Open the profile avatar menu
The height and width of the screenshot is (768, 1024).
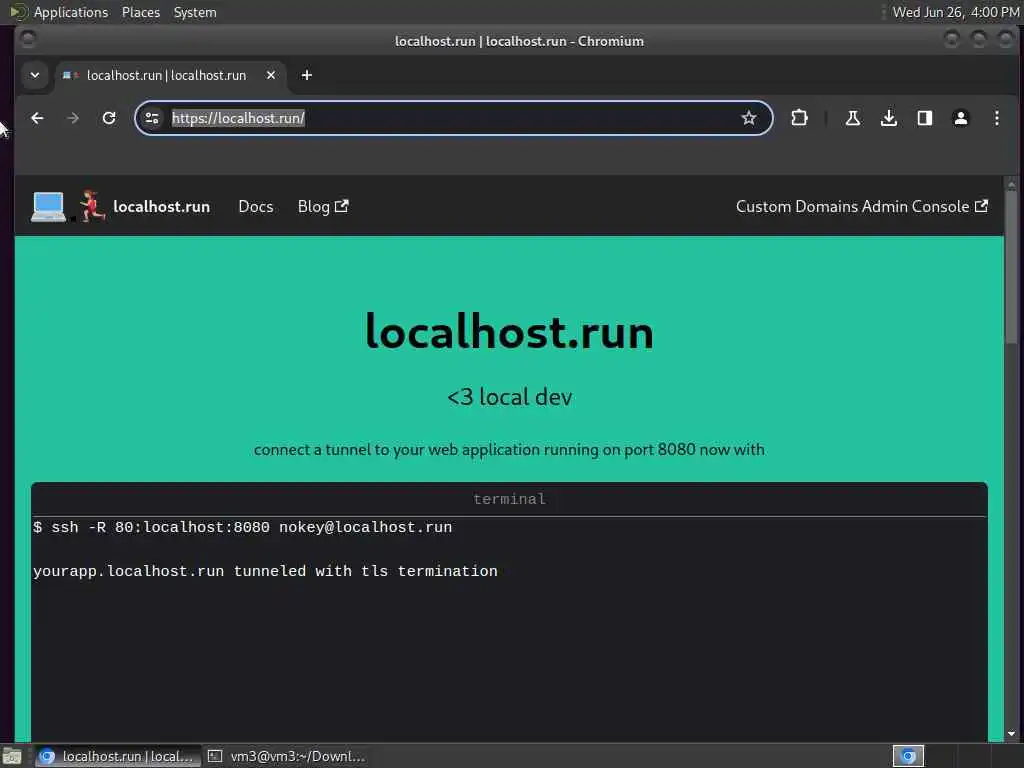tap(961, 118)
